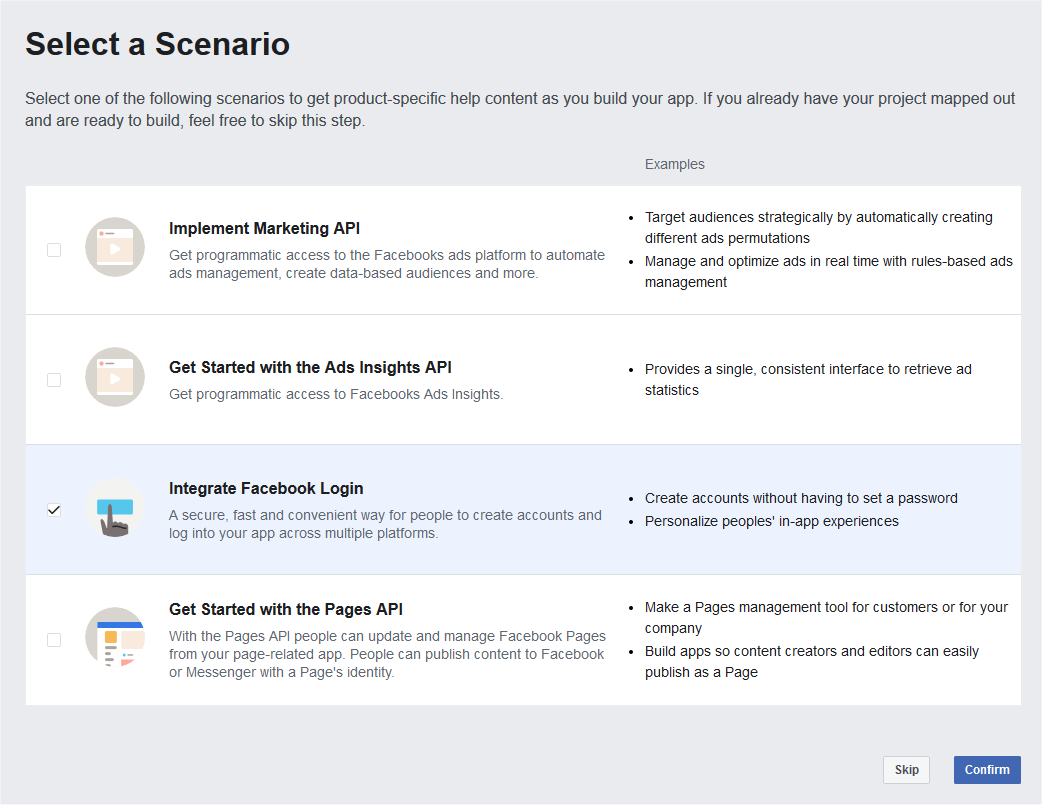
Task: Click the Implement Marketing API video icon
Action: click(x=115, y=247)
